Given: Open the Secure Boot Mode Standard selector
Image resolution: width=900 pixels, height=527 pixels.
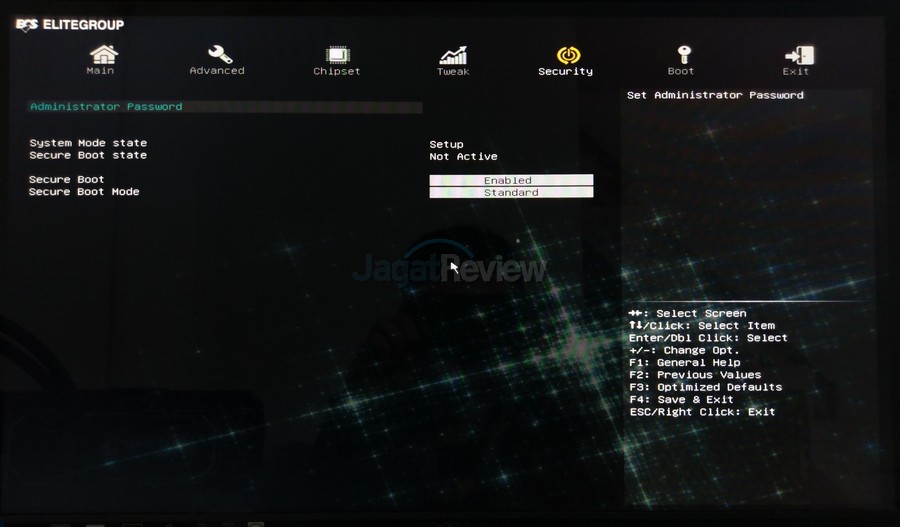Looking at the screenshot, I should (x=511, y=192).
